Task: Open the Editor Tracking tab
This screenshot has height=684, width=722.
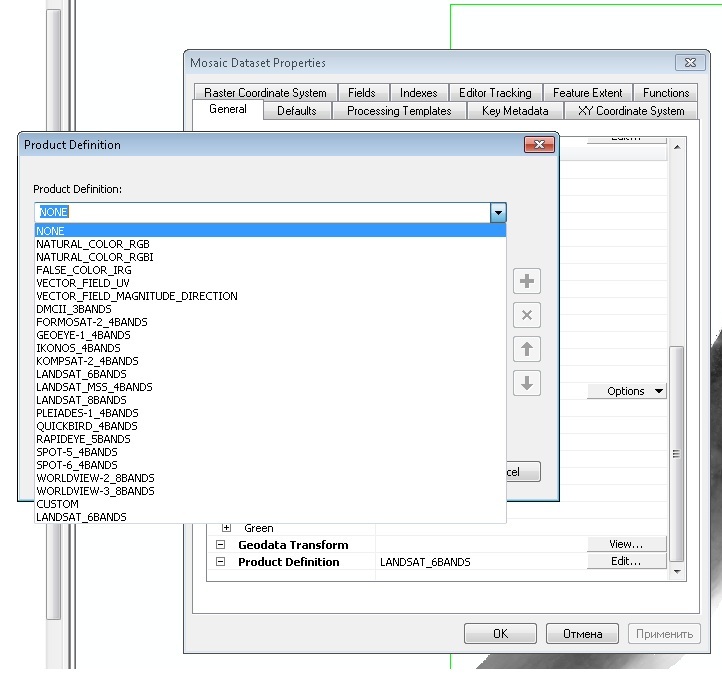Action: pos(495,93)
